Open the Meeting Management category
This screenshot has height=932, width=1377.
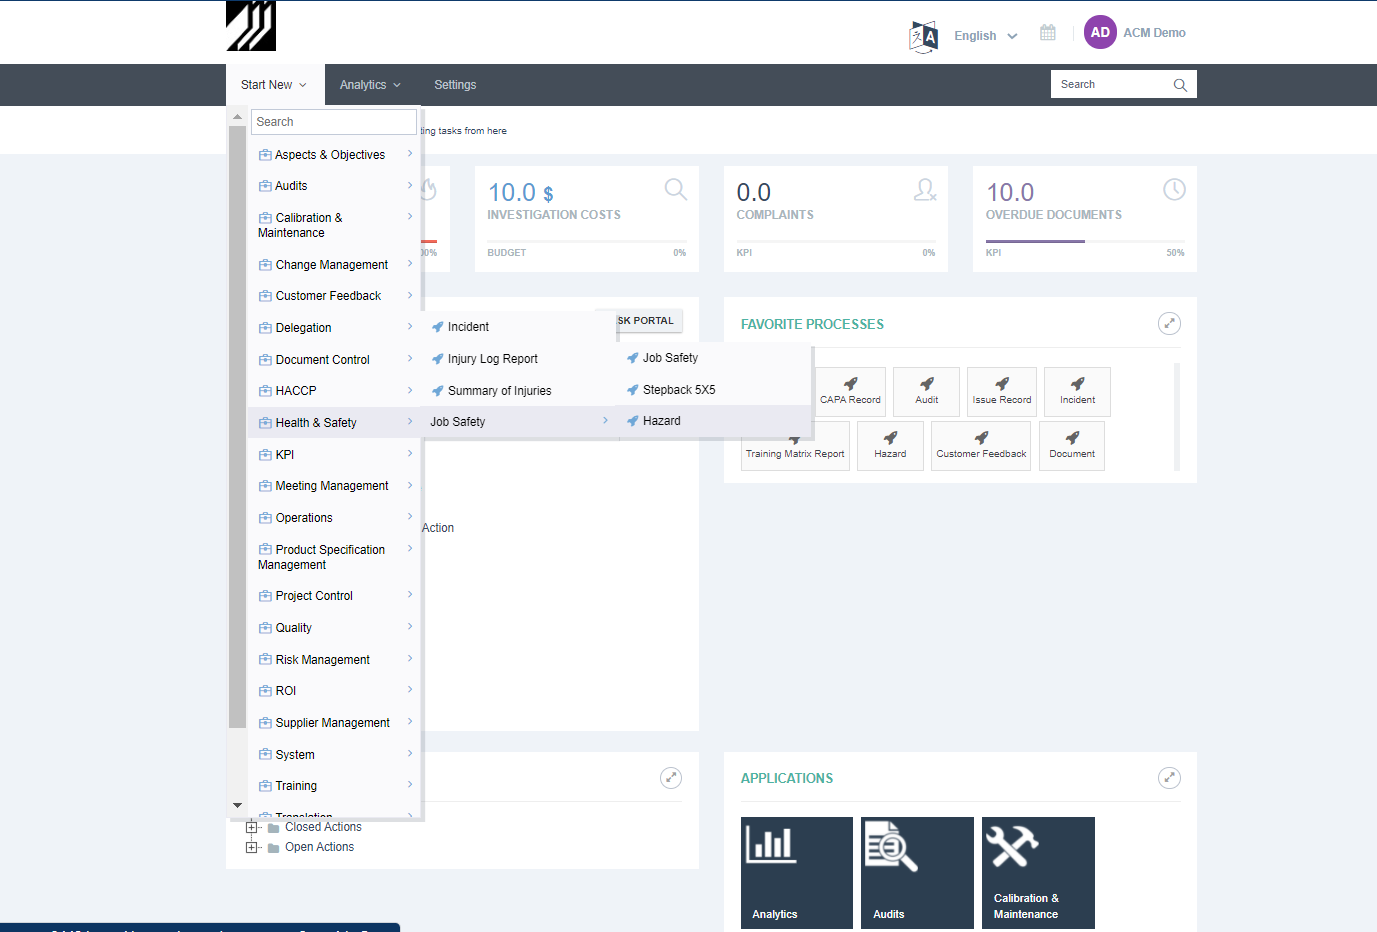pos(334,486)
